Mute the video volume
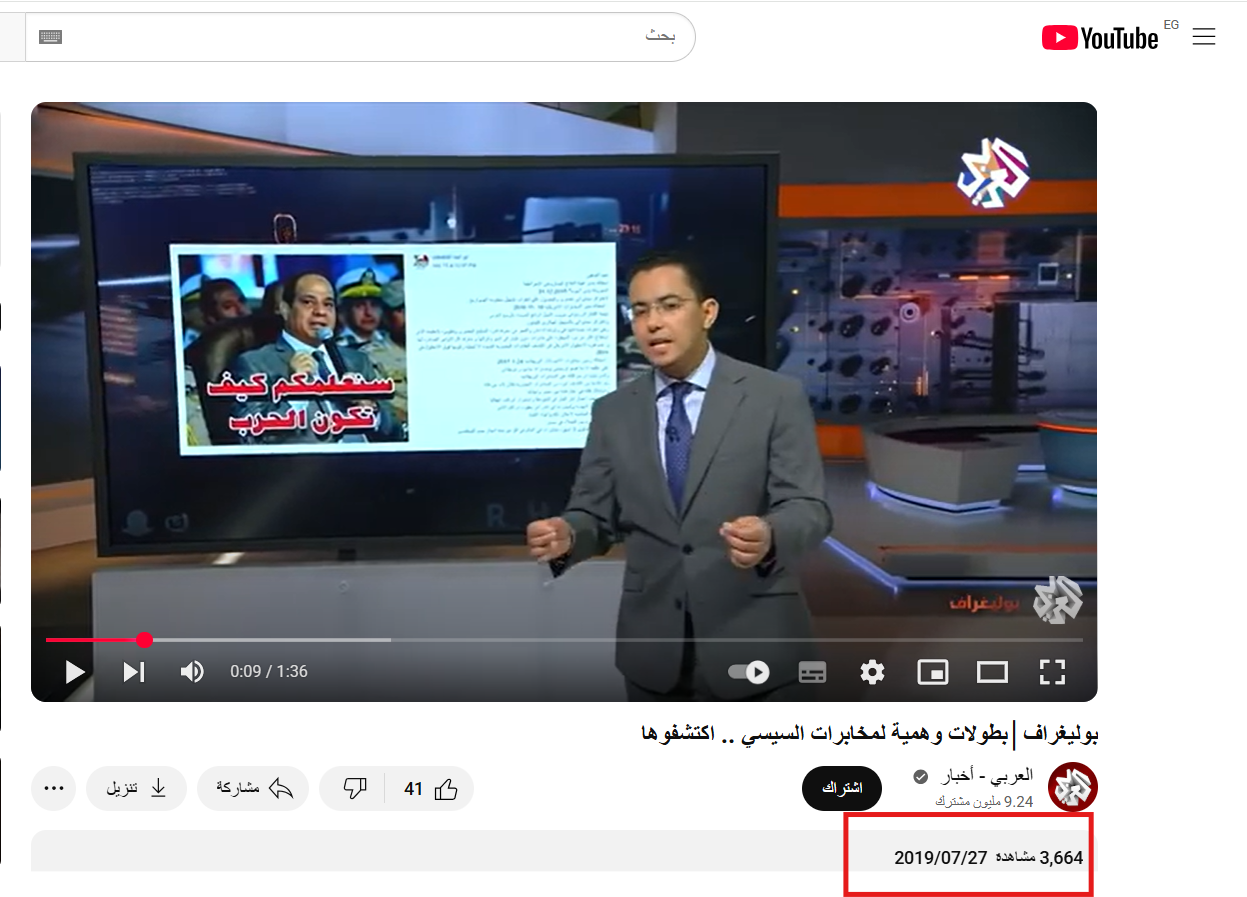 click(191, 672)
